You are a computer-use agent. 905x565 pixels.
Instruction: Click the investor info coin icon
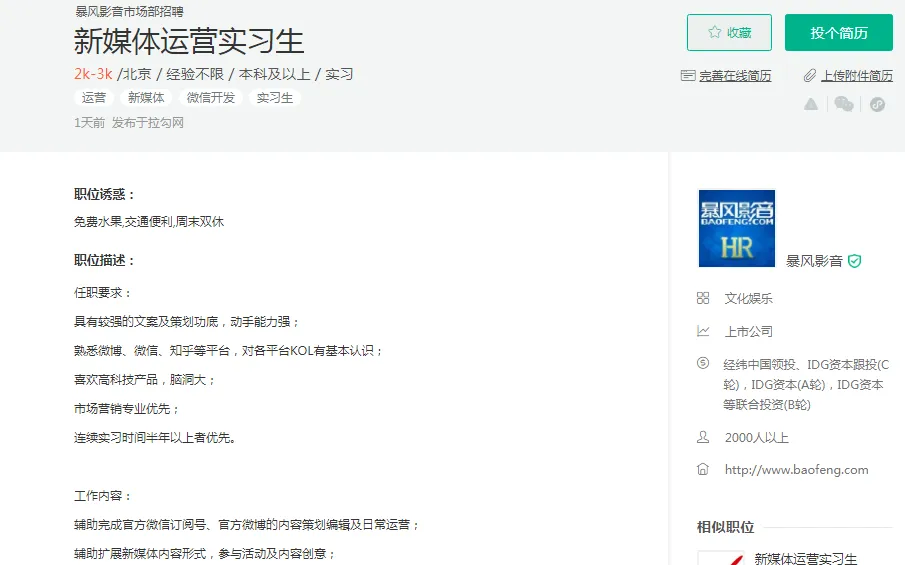[703, 364]
